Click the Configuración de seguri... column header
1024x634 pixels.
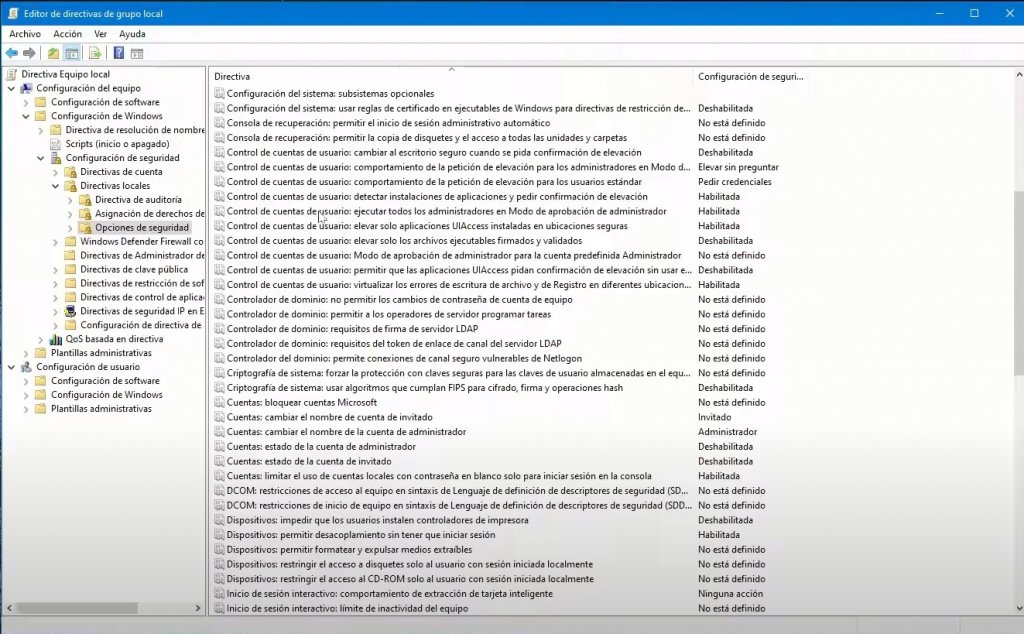tap(750, 76)
